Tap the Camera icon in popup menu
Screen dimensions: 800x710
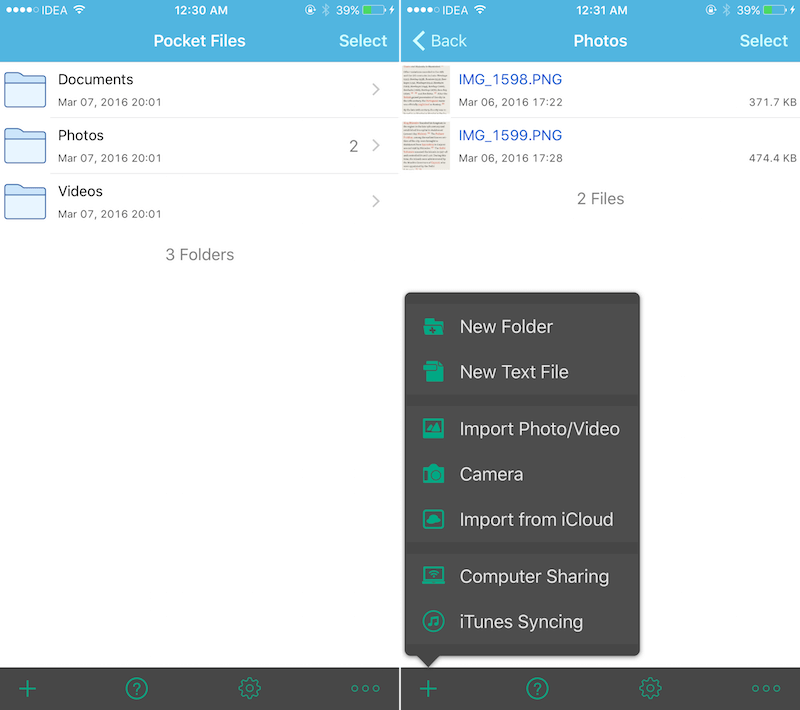[433, 474]
